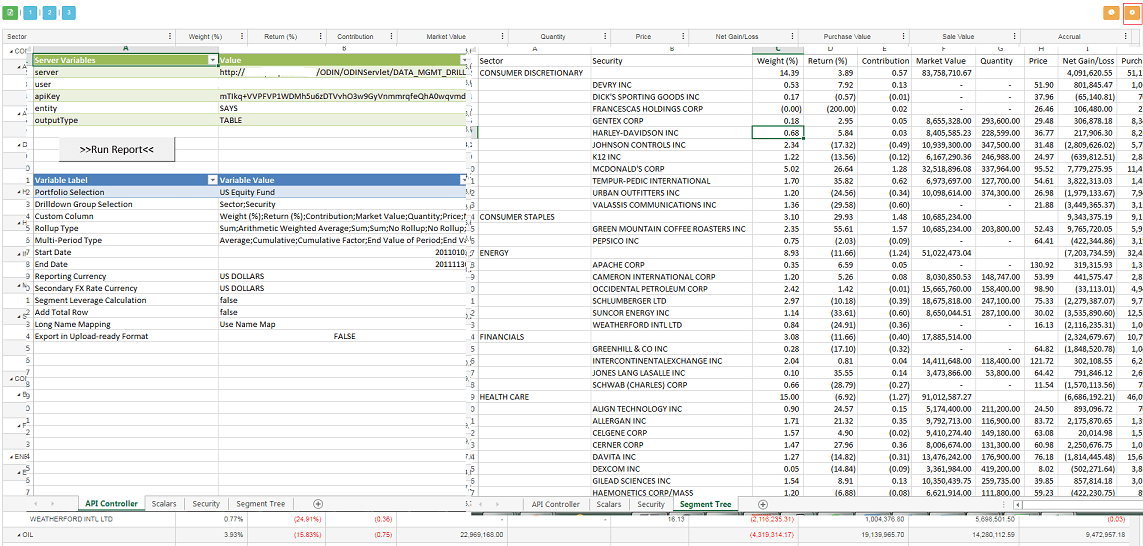Open the Sector column options menu
1143x546 pixels.
coord(169,36)
